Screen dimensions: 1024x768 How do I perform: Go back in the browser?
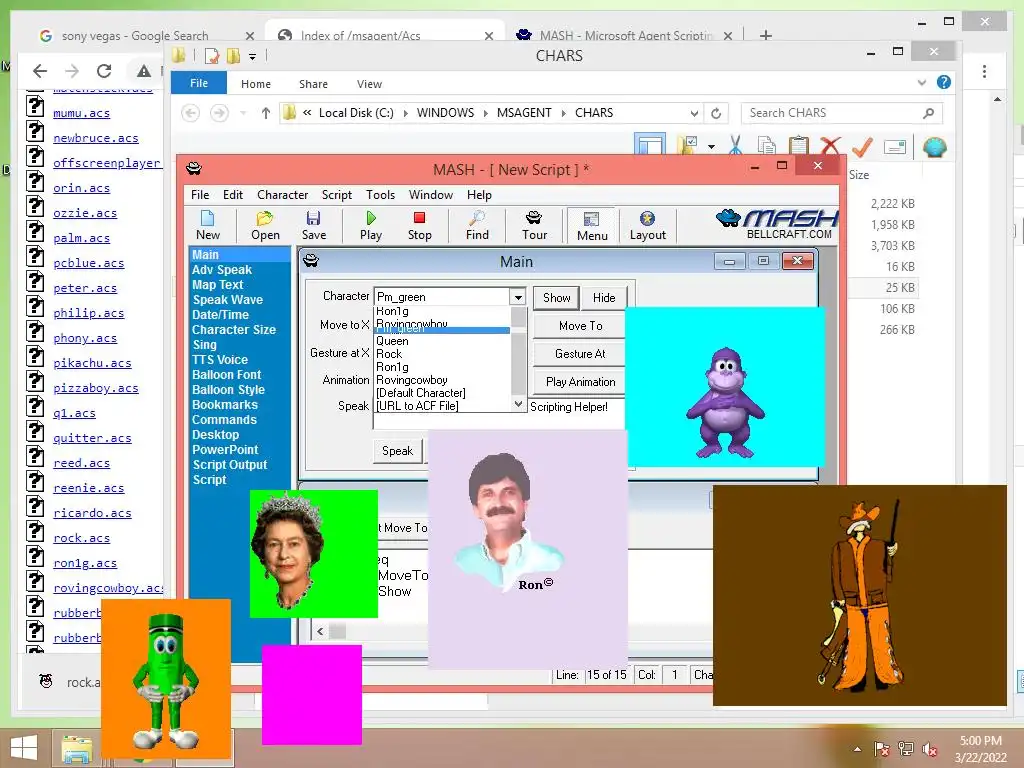[x=40, y=71]
